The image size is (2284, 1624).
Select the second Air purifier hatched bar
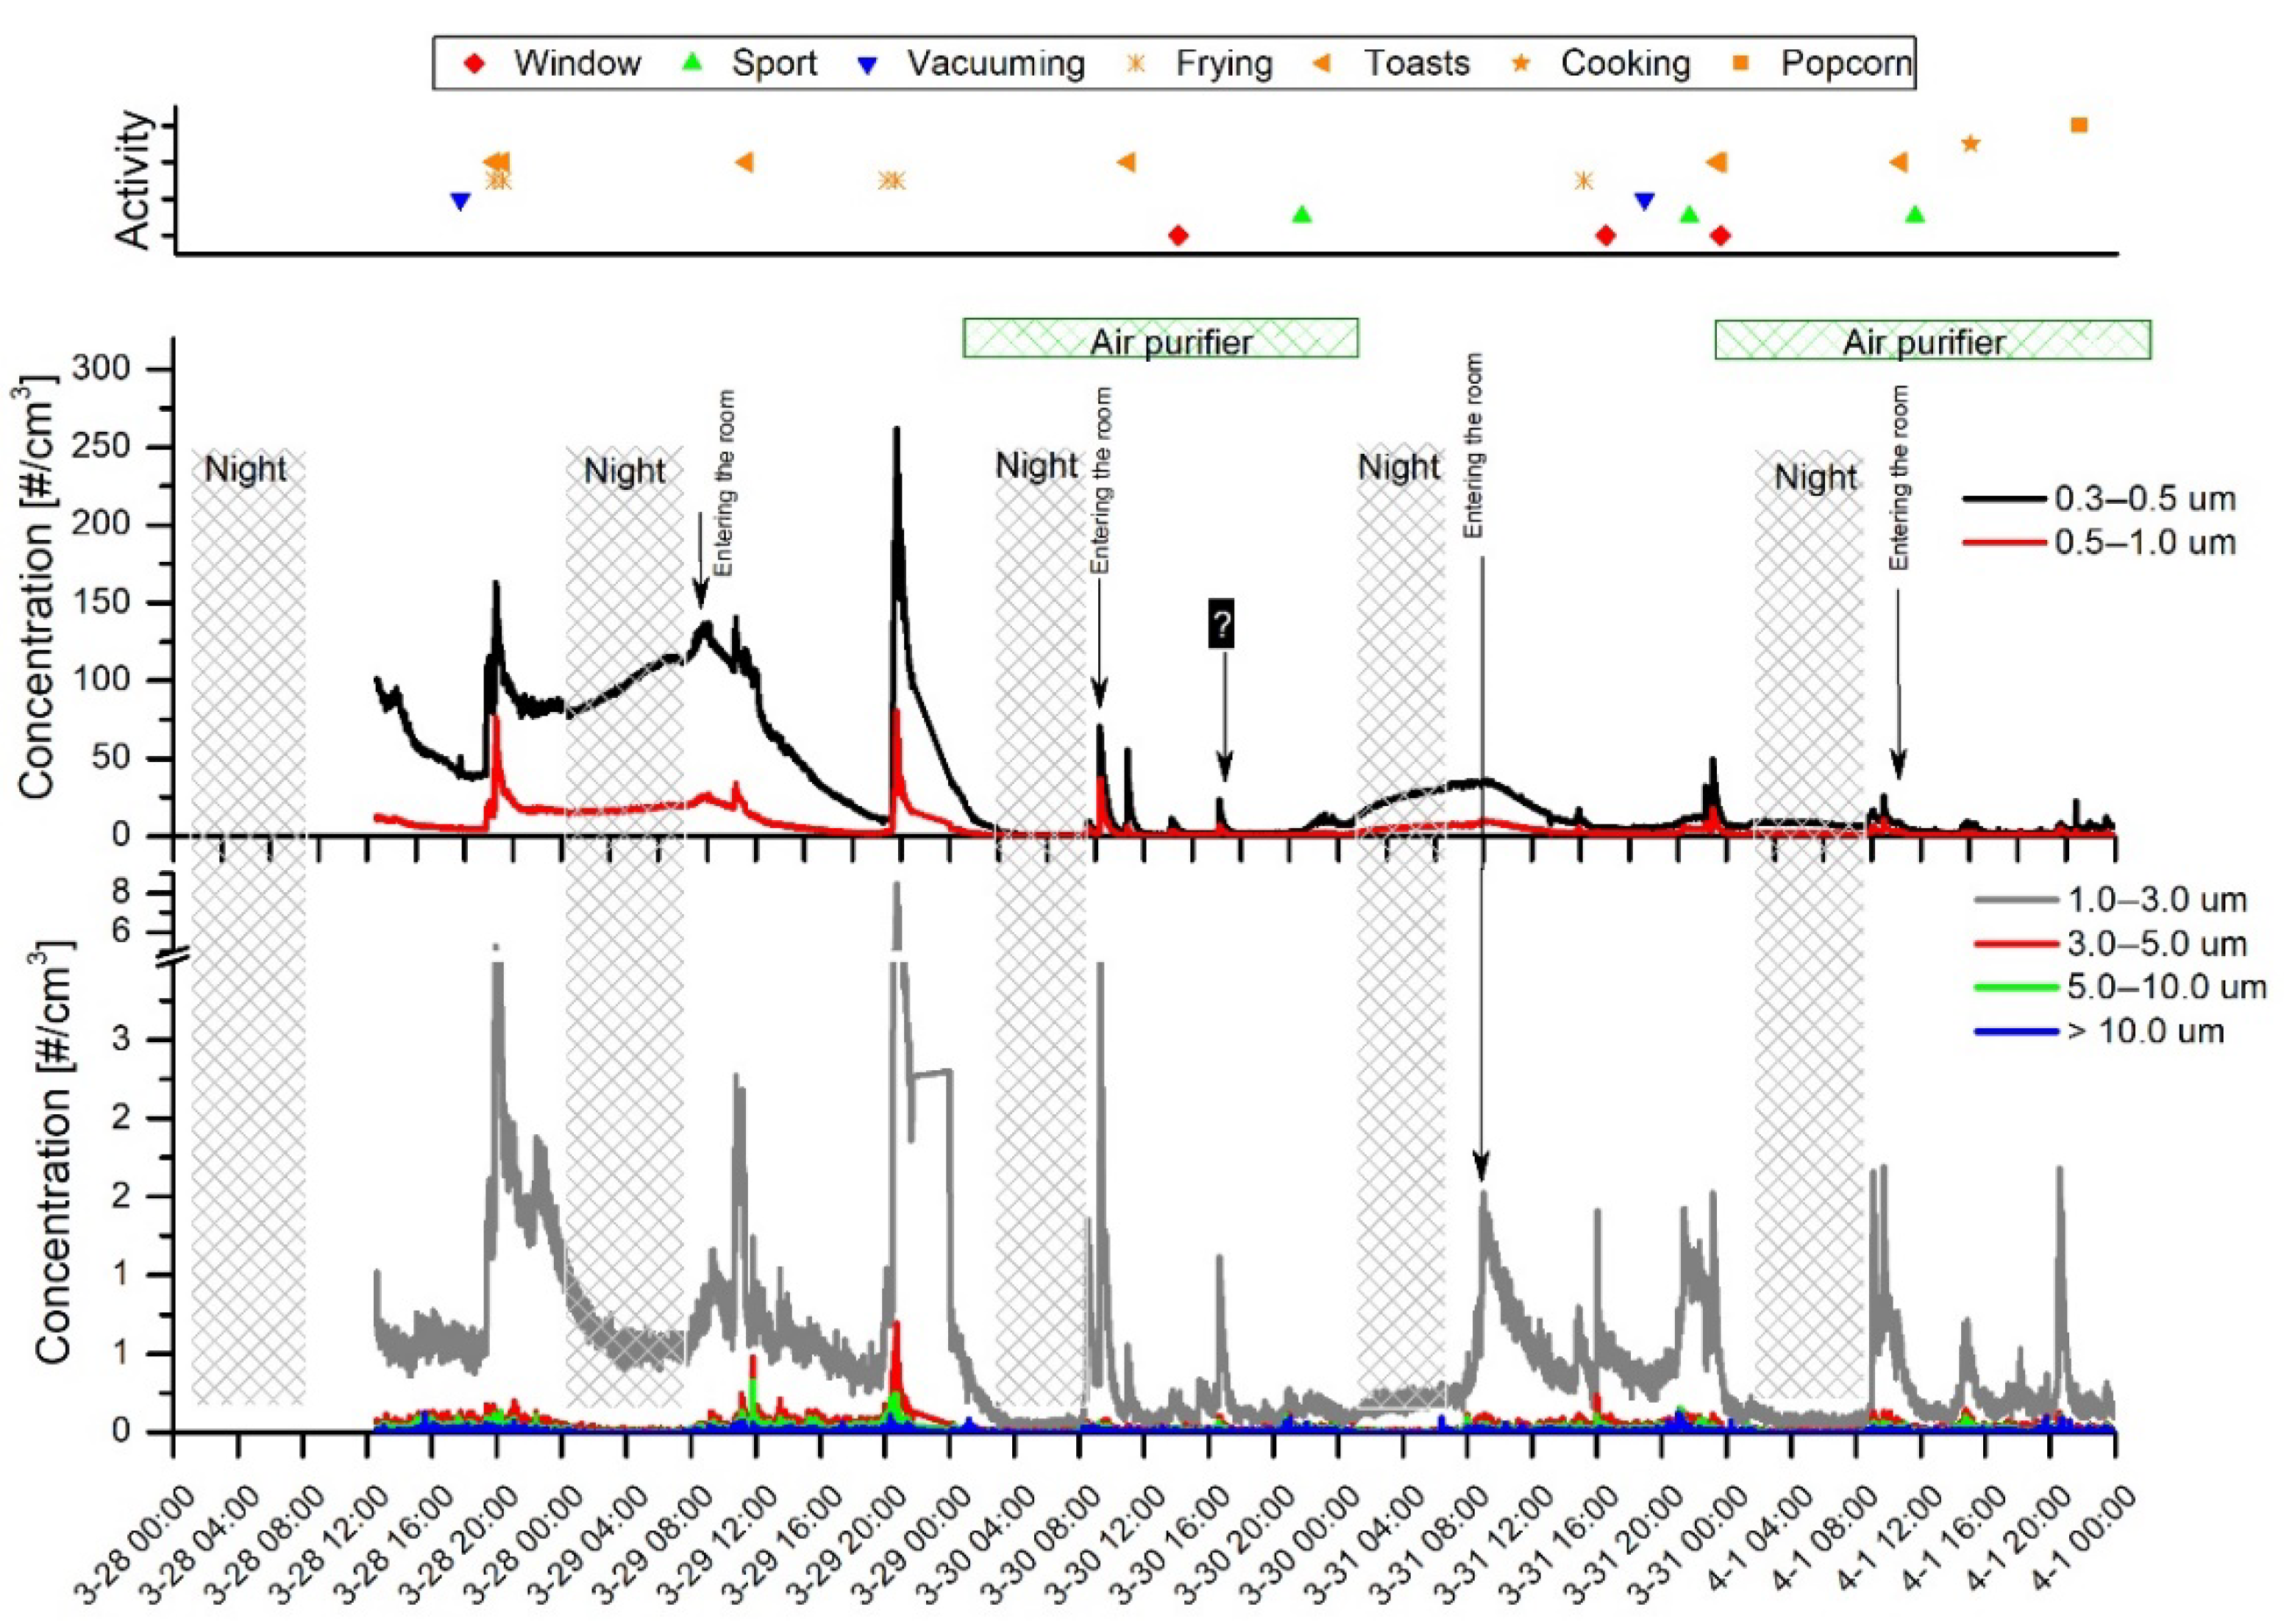(1932, 340)
